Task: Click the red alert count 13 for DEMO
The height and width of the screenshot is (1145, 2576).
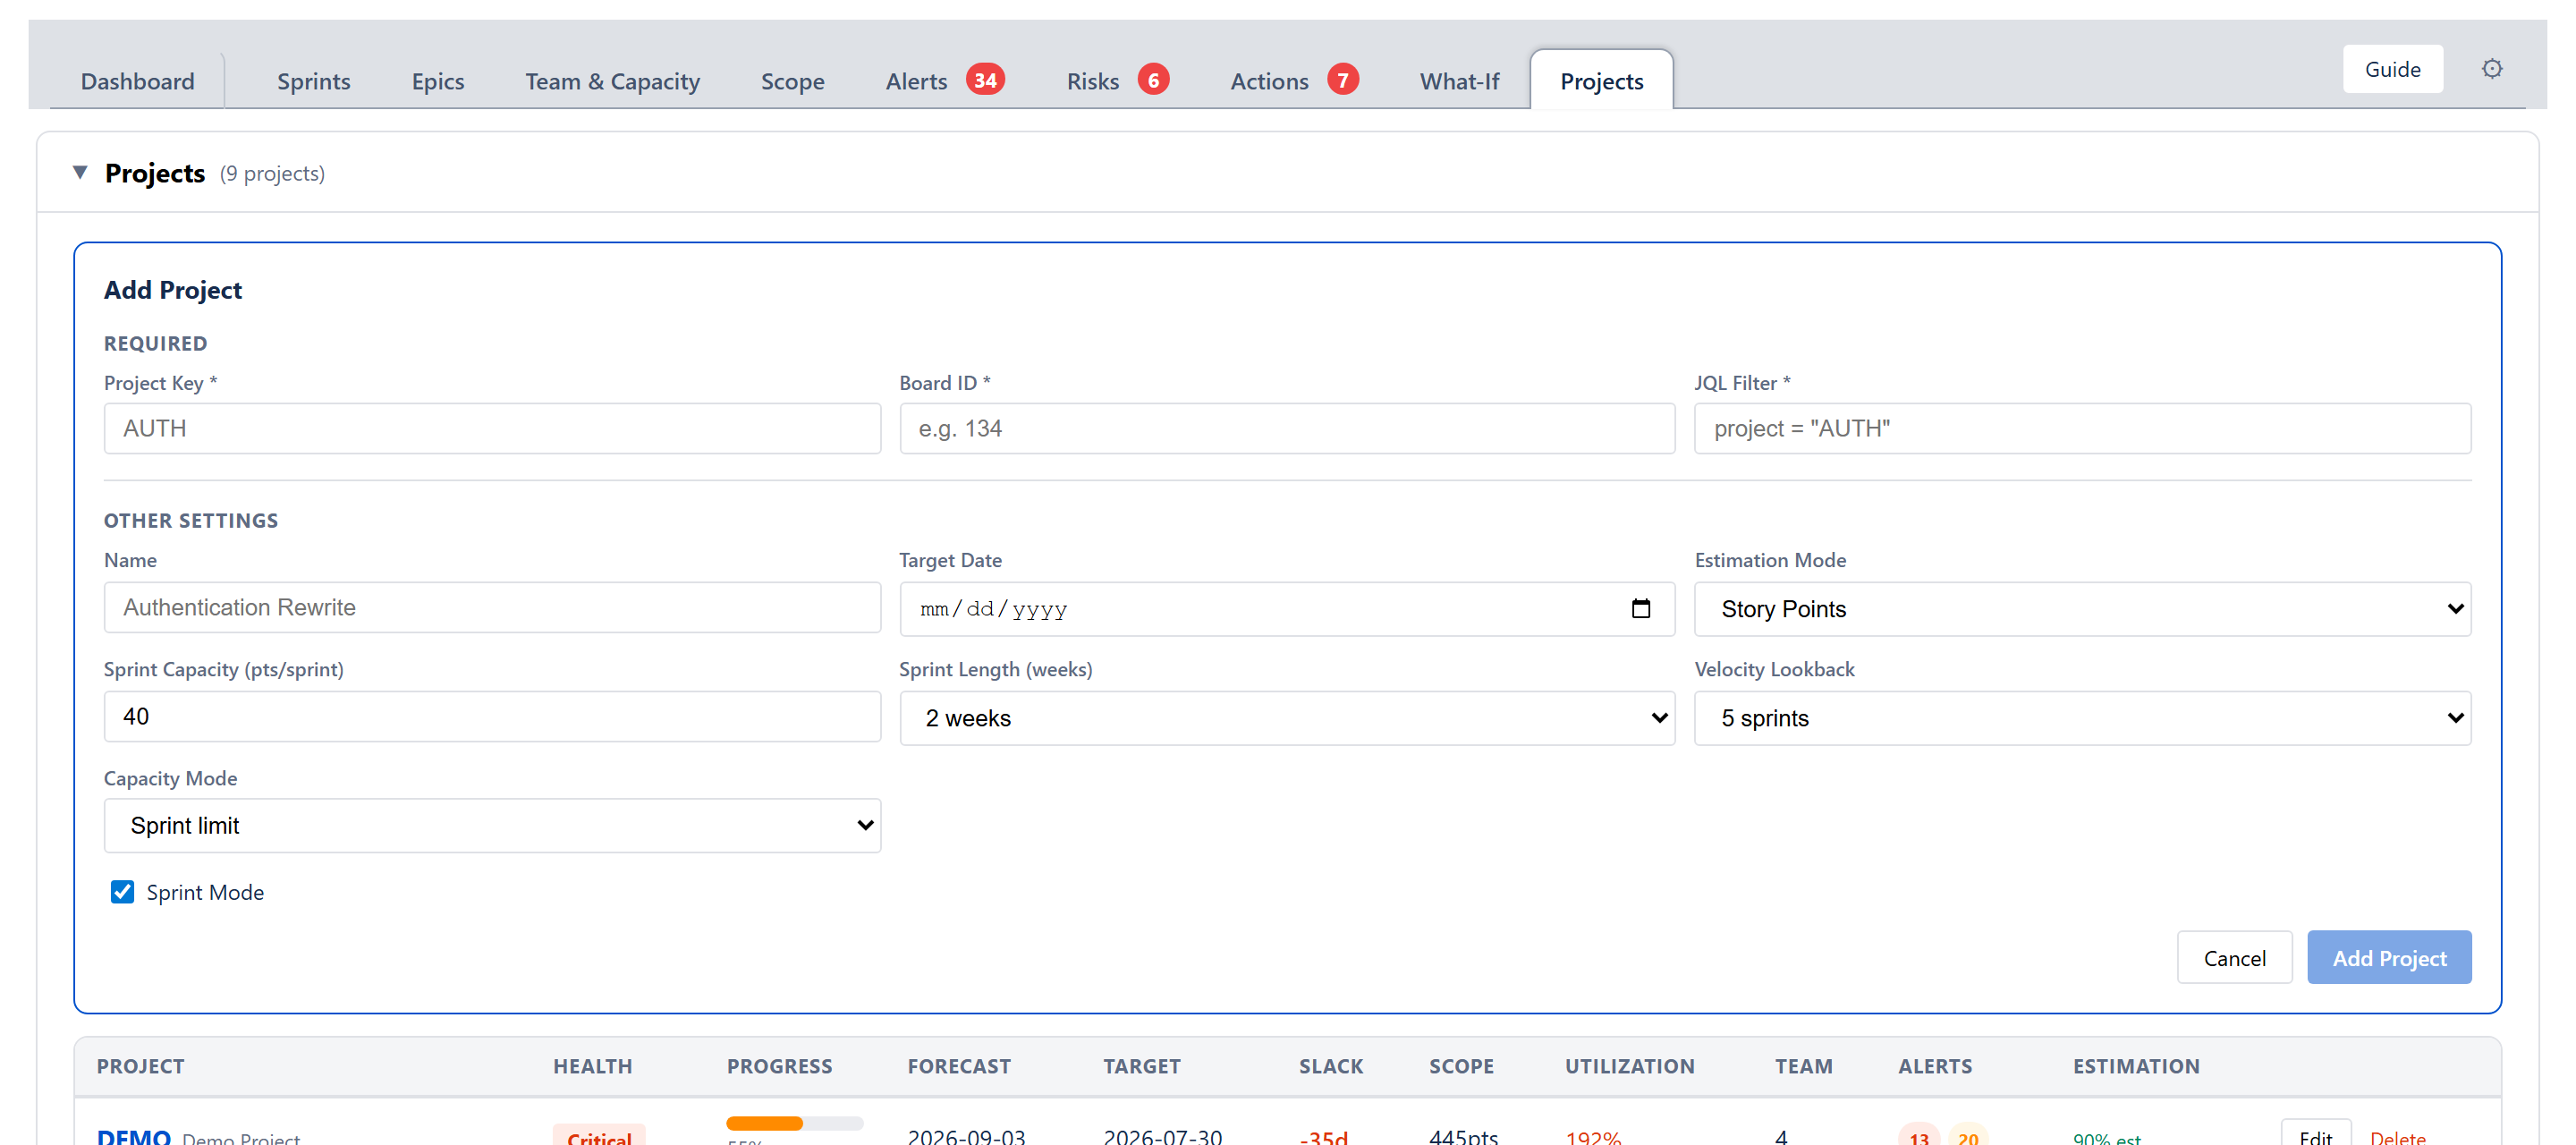Action: [x=1918, y=1136]
